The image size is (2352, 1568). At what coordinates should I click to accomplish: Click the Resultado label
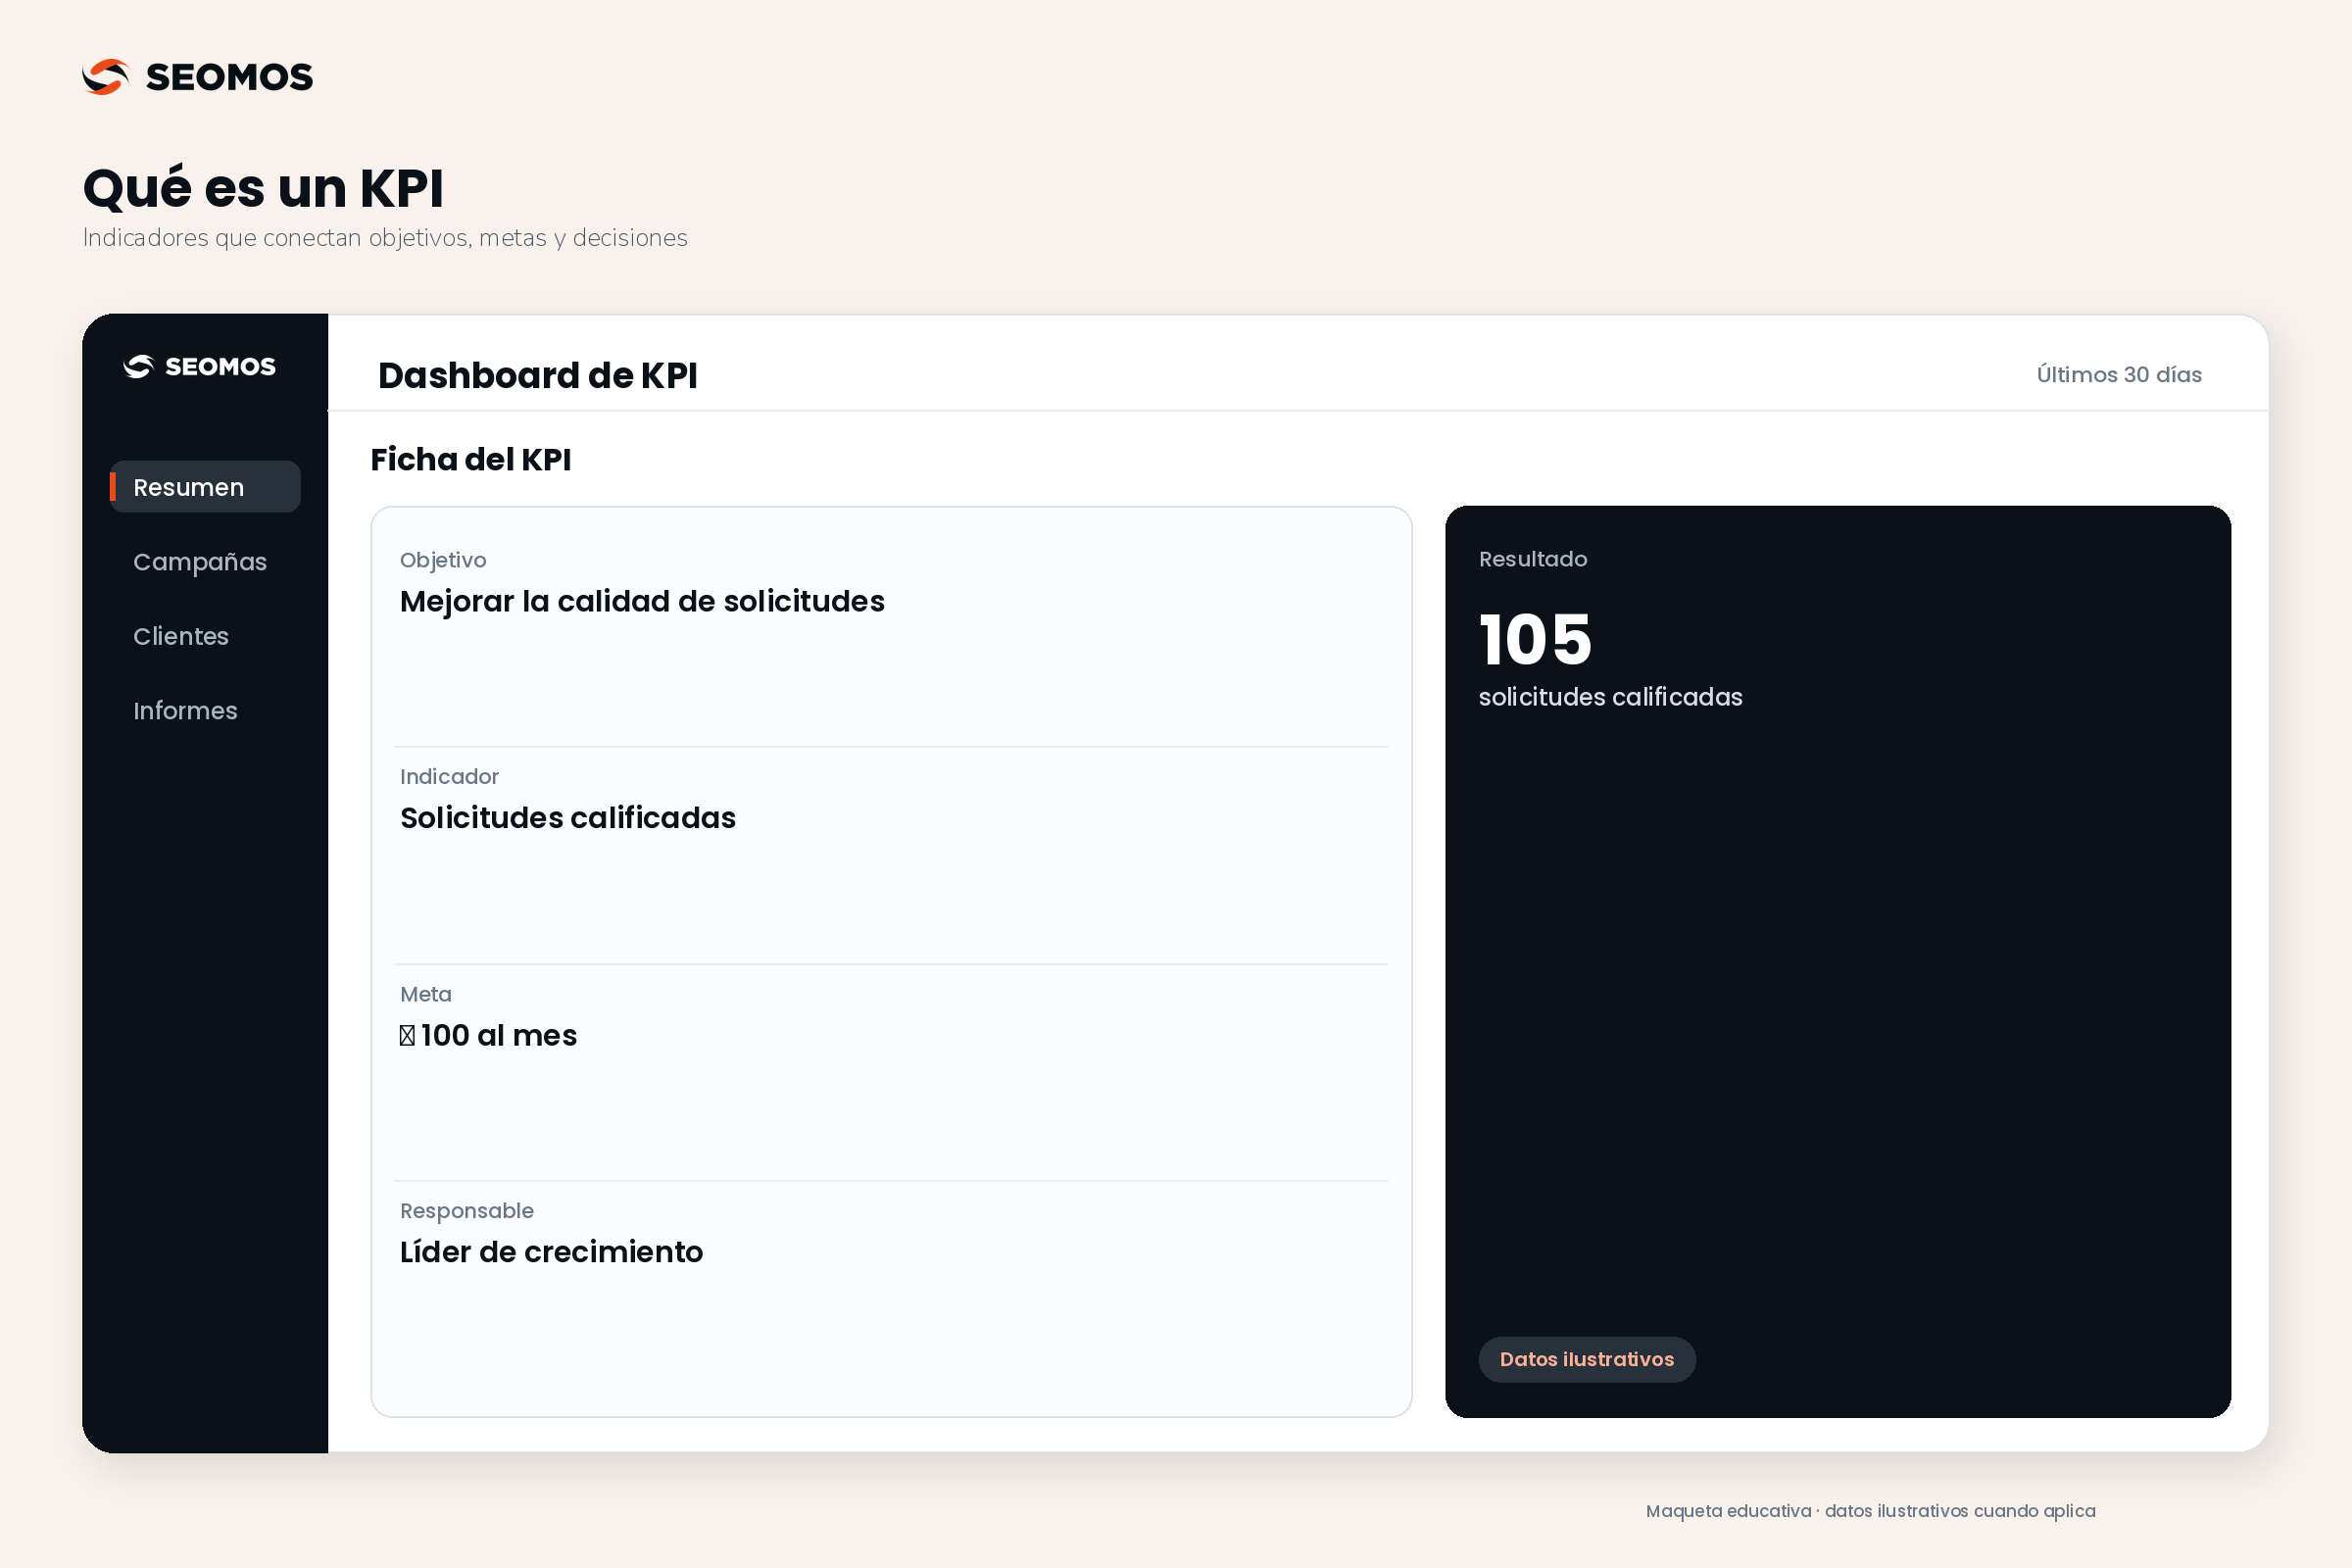coord(1533,559)
